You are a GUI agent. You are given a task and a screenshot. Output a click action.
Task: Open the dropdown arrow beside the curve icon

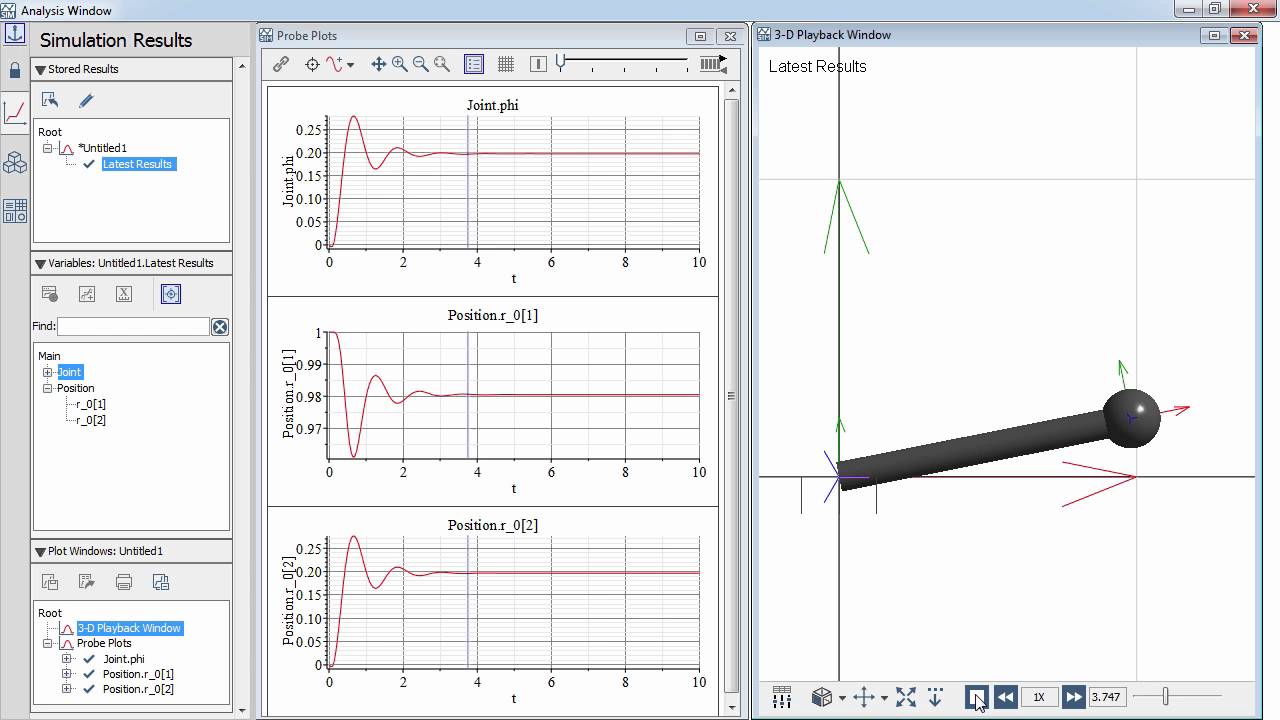[350, 65]
